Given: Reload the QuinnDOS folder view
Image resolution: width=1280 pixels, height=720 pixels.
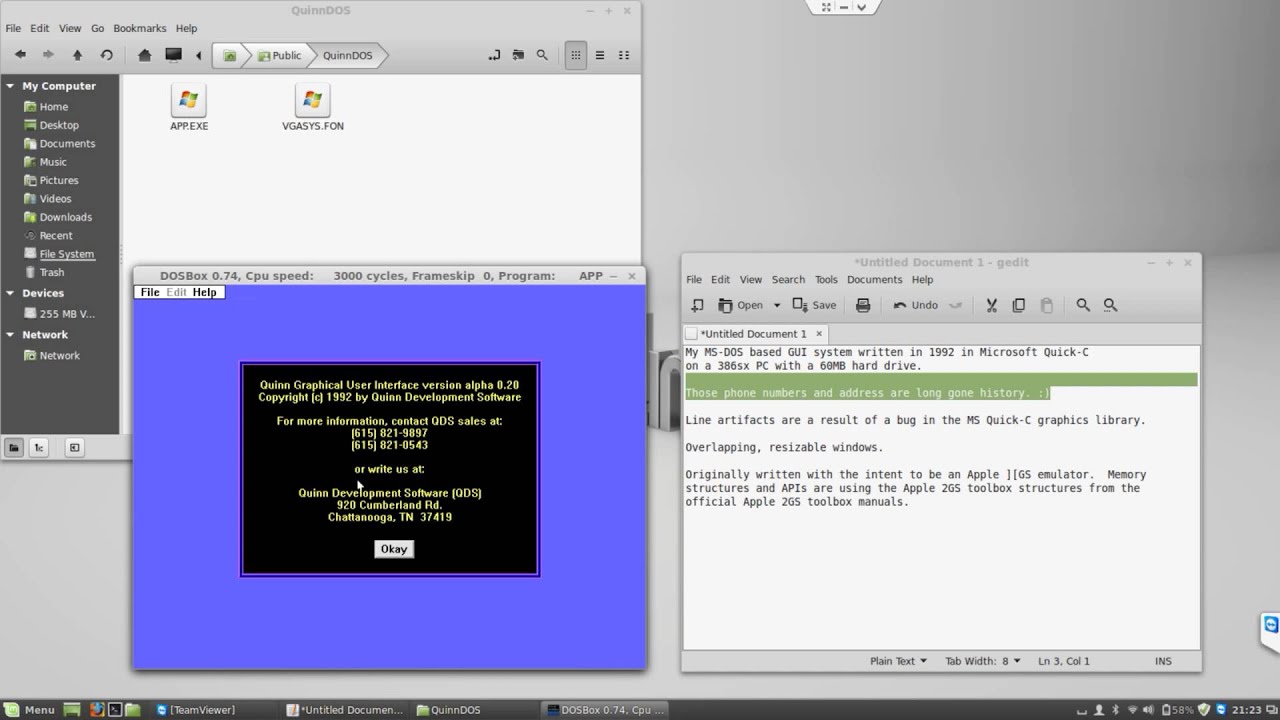Looking at the screenshot, I should click(x=106, y=55).
